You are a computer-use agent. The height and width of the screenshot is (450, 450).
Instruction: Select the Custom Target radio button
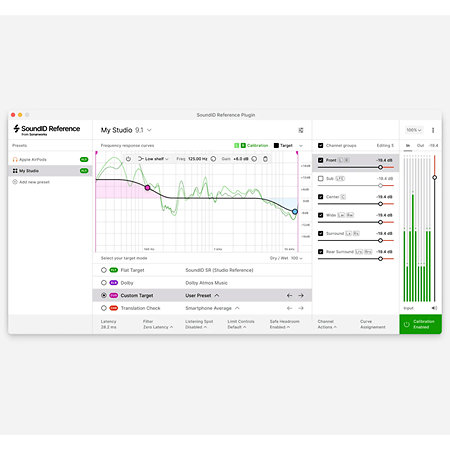[x=104, y=295]
